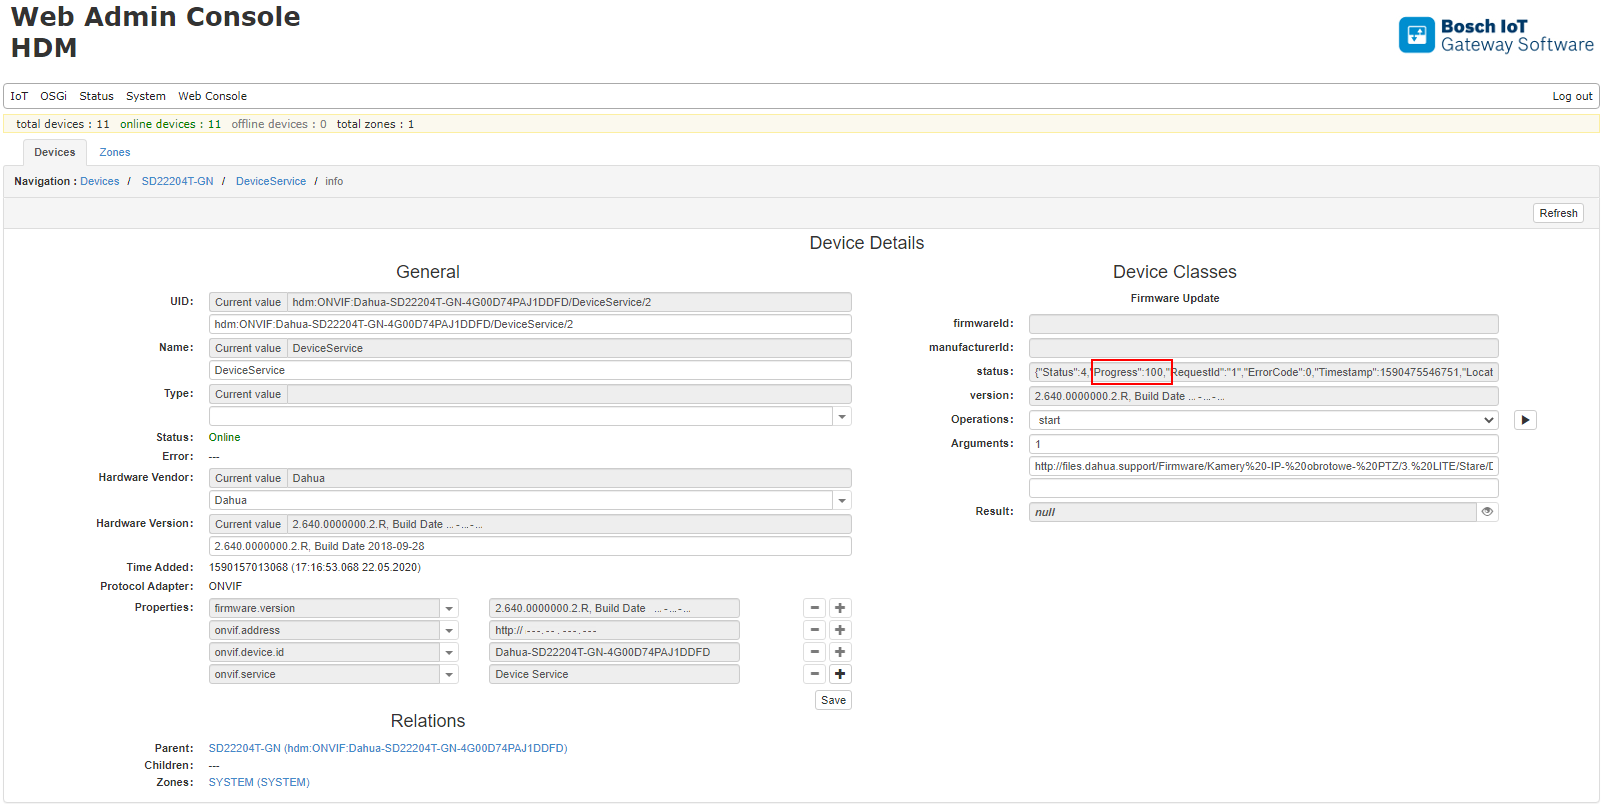The height and width of the screenshot is (804, 1602).
Task: Save the device properties
Action: tap(833, 700)
